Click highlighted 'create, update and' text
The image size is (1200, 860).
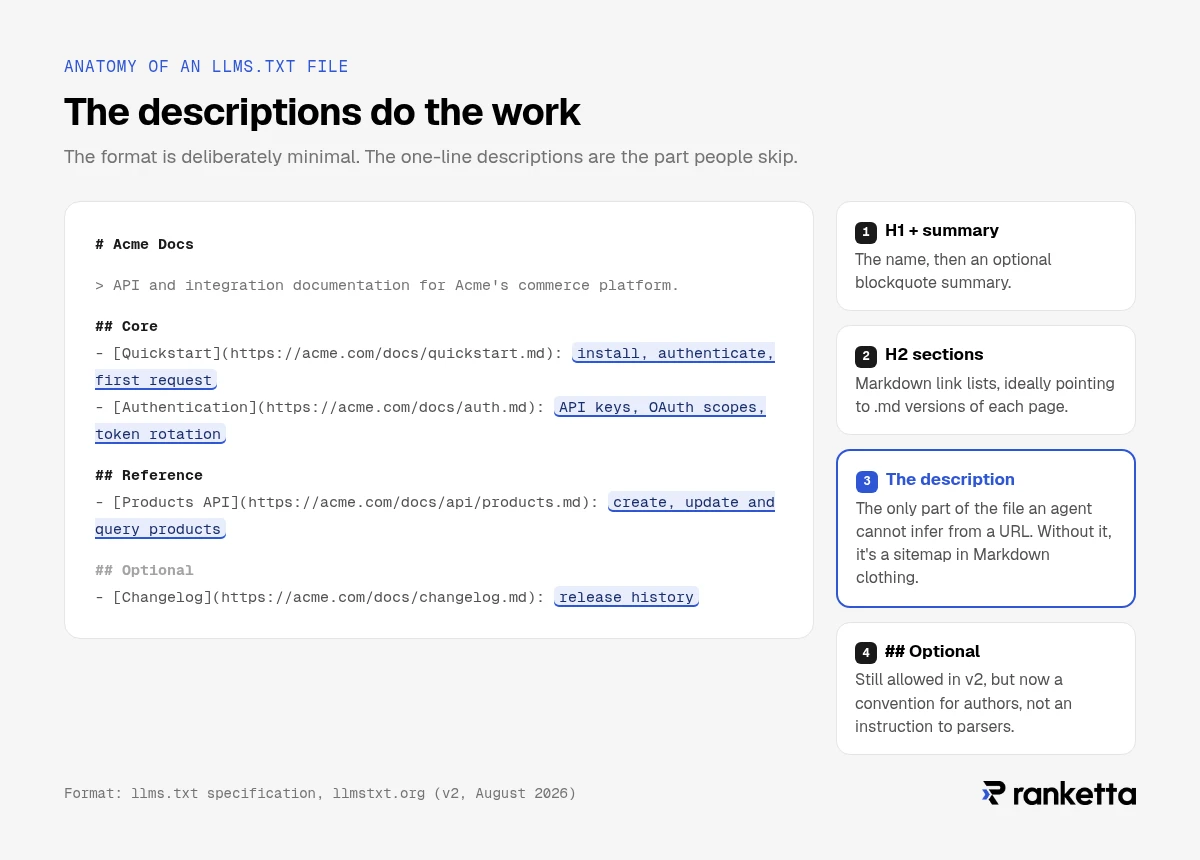[x=692, y=502]
